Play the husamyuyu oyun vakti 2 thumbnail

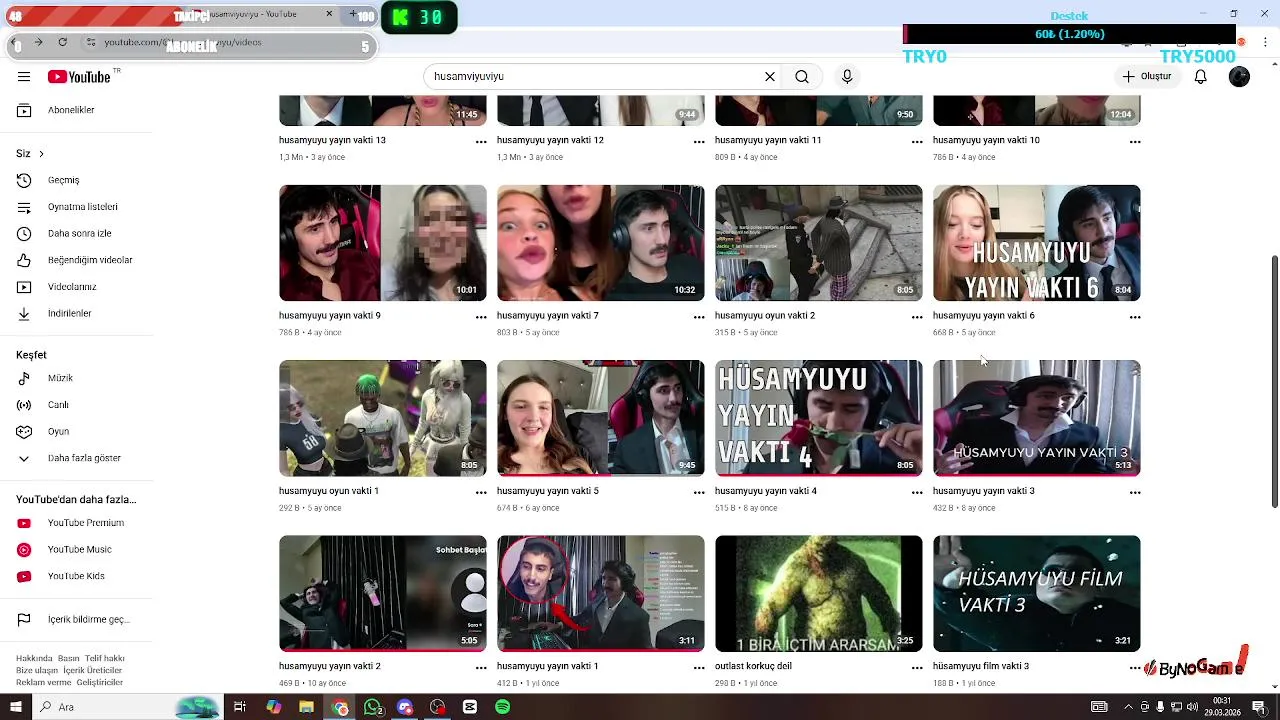click(819, 243)
